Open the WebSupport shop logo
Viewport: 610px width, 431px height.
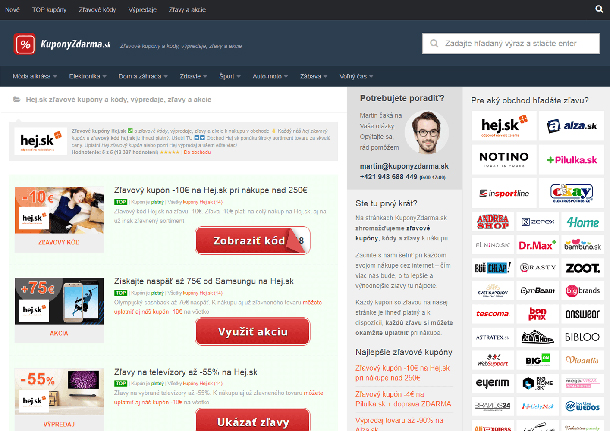pos(493,360)
